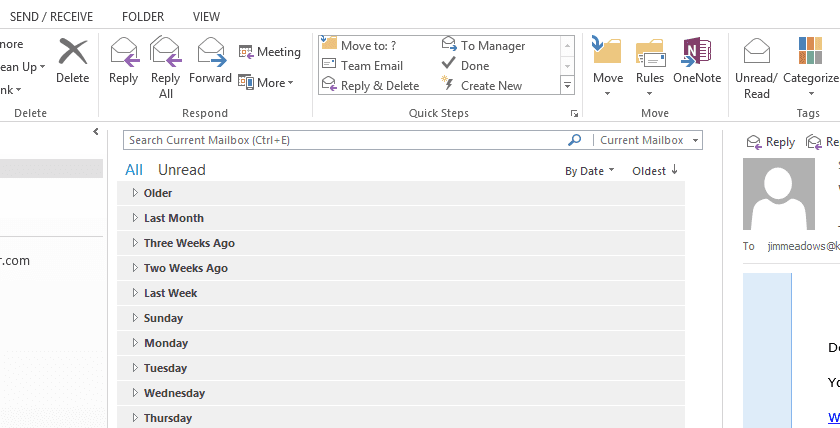Run the Team Email quick step

(x=371, y=66)
